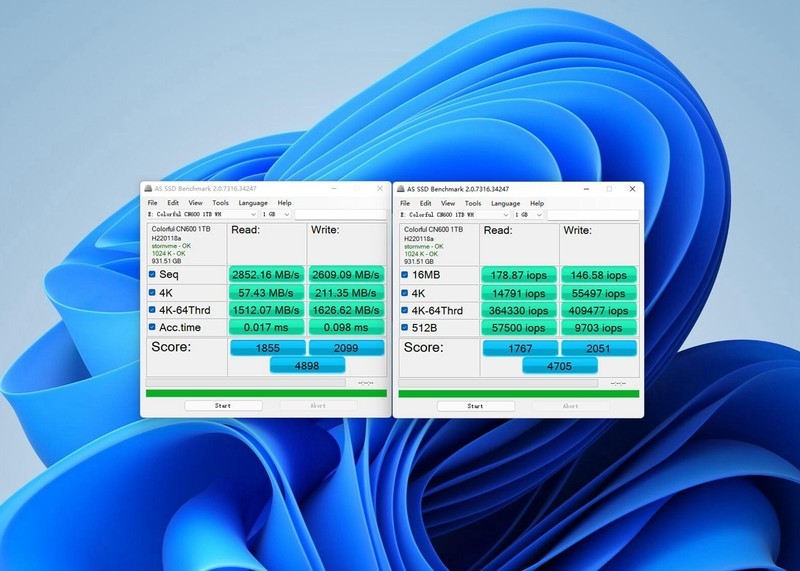Screen dimensions: 800x571
Task: Click the green progress bar in the MB/s window
Action: [266, 393]
